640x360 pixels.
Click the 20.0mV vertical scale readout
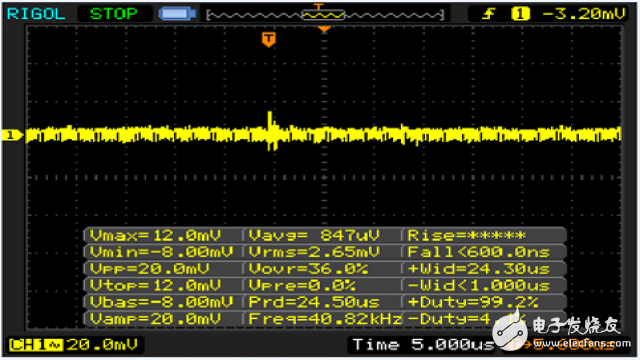(102, 345)
